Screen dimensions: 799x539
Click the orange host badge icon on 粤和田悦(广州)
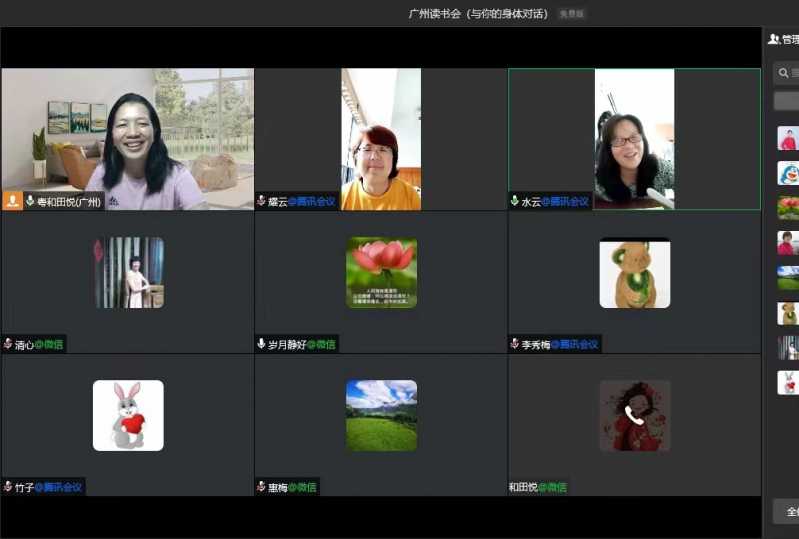pyautogui.click(x=13, y=201)
